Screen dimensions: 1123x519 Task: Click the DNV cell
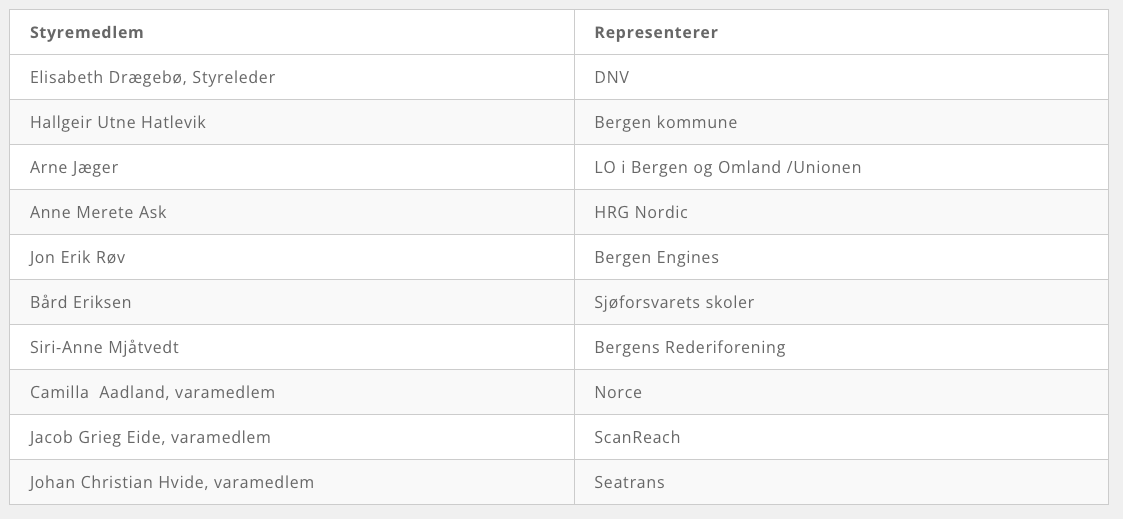[x=841, y=77]
